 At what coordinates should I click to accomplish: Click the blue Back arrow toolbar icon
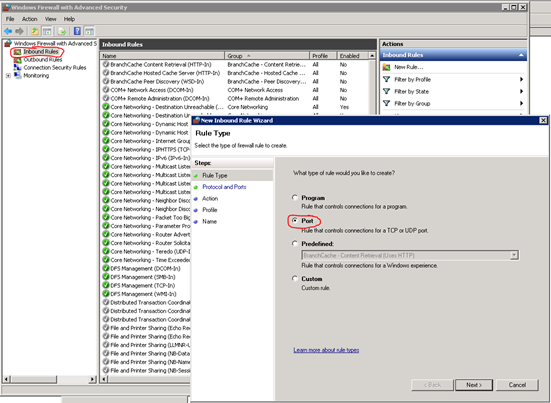[x=8, y=31]
